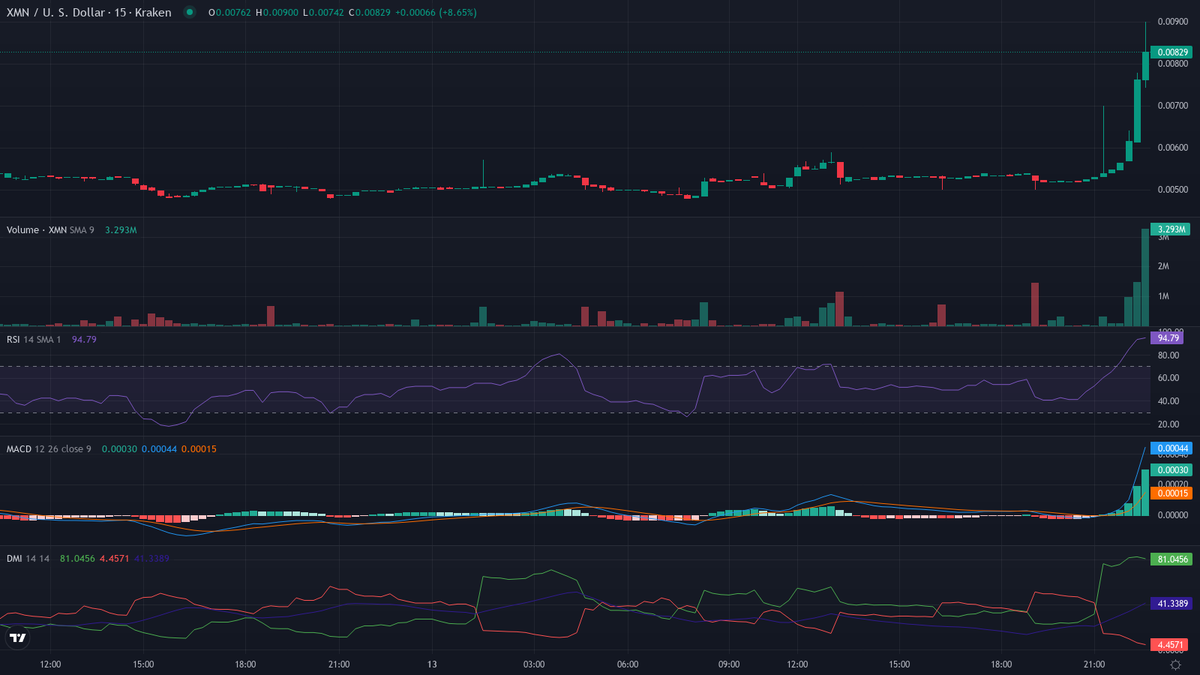Click the XMN / U.S. Dollar symbol title

(x=87, y=12)
